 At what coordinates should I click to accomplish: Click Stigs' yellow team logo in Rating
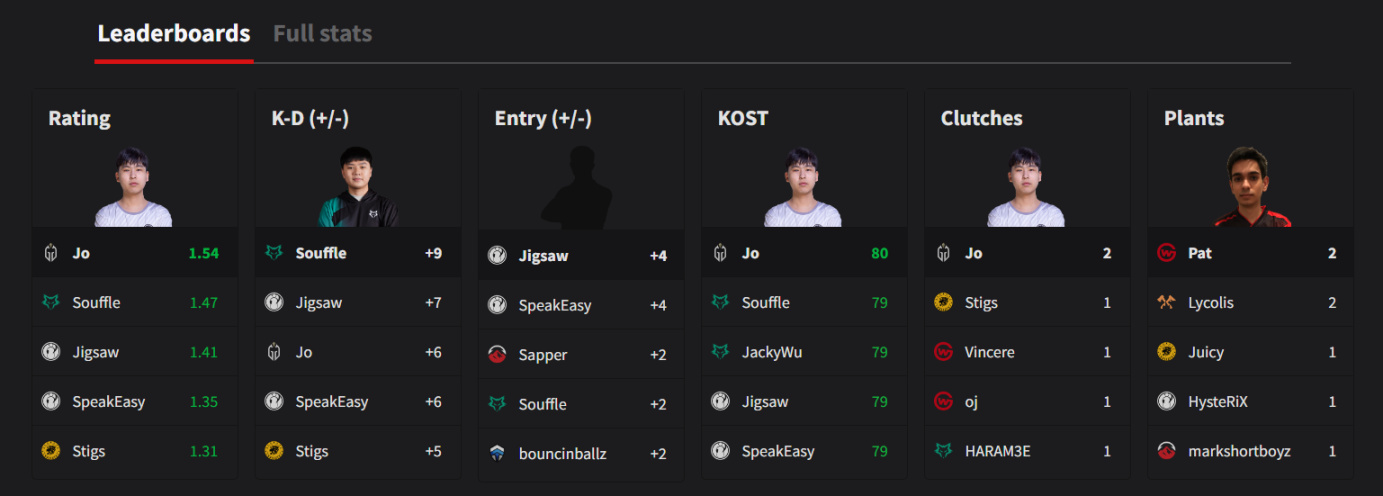pos(51,451)
